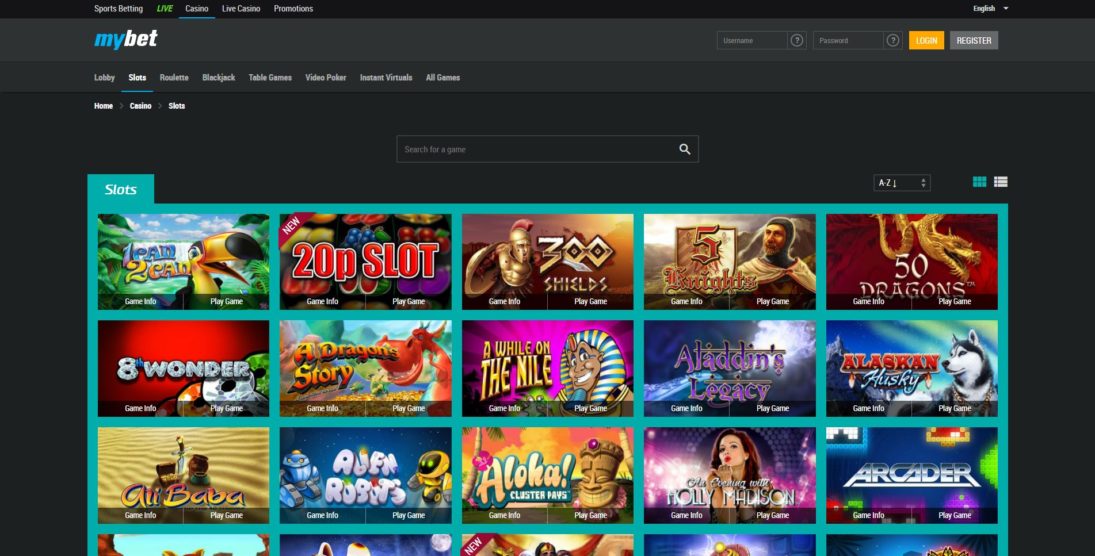Click the REGISTER button
1095x556 pixels.
pyautogui.click(x=974, y=41)
